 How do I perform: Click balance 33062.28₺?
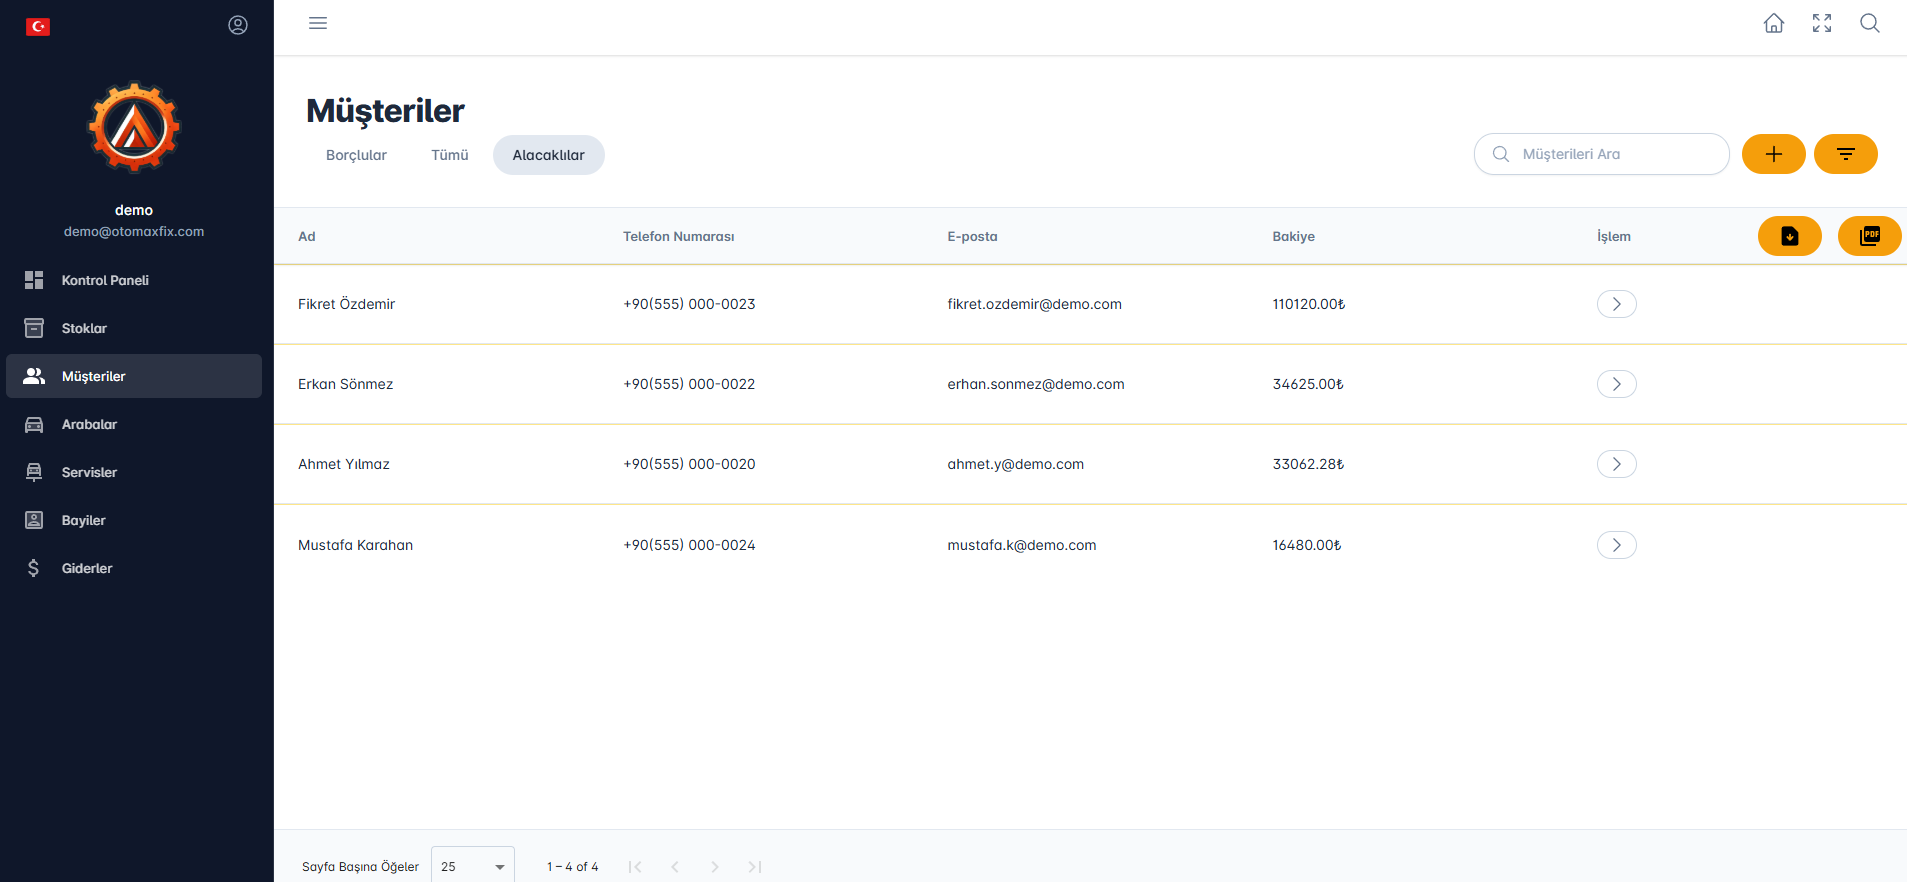tap(1308, 464)
